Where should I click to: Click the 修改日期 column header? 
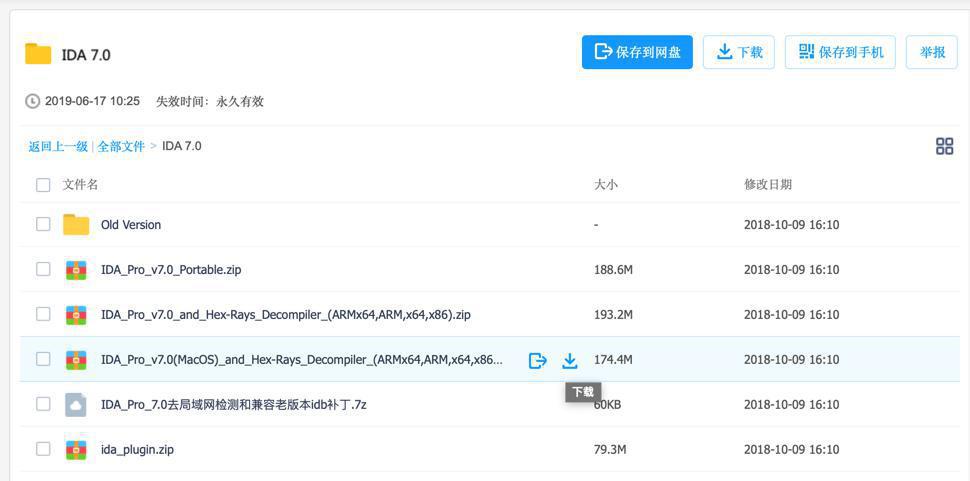coord(768,184)
